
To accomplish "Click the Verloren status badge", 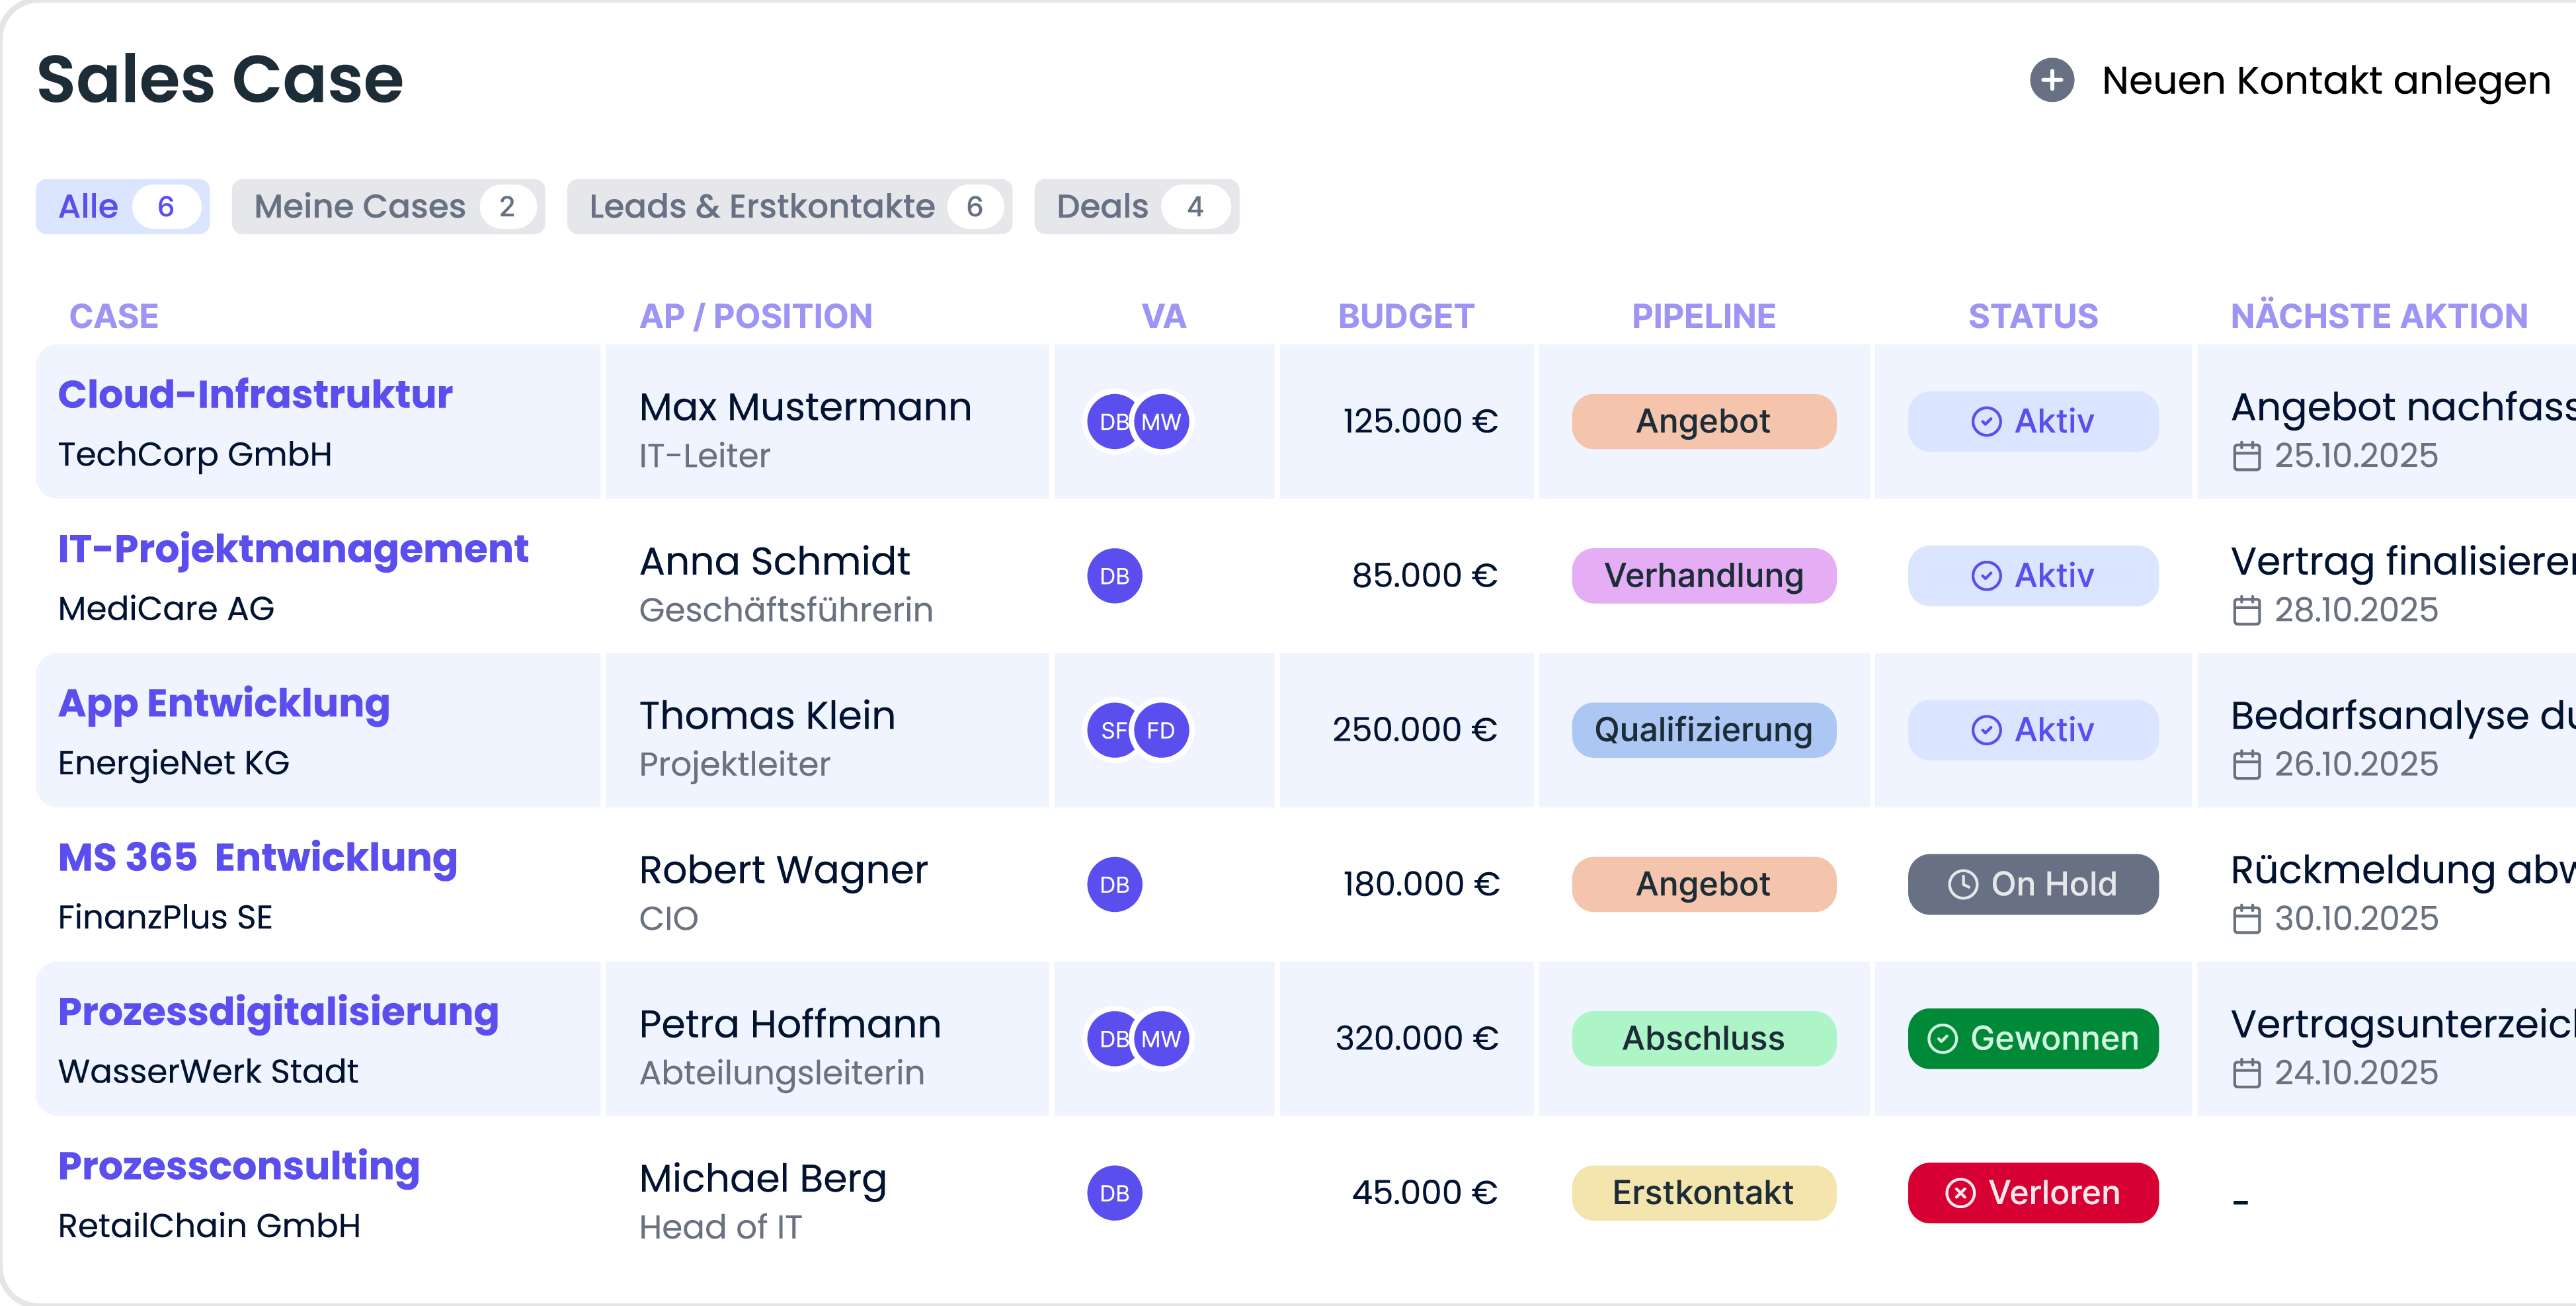I will (x=2032, y=1193).
